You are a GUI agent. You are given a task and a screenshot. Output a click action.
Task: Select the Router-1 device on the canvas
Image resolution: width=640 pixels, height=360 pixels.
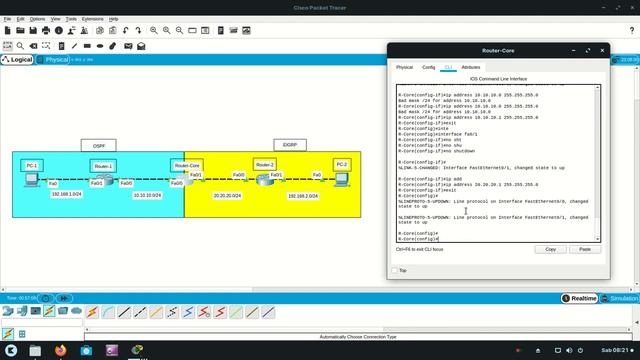coord(106,180)
